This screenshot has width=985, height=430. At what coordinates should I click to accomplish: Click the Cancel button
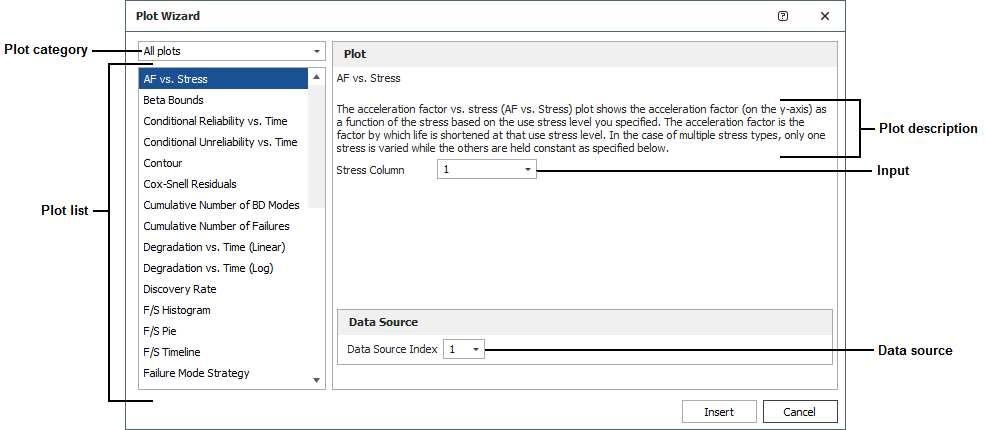coord(799,412)
